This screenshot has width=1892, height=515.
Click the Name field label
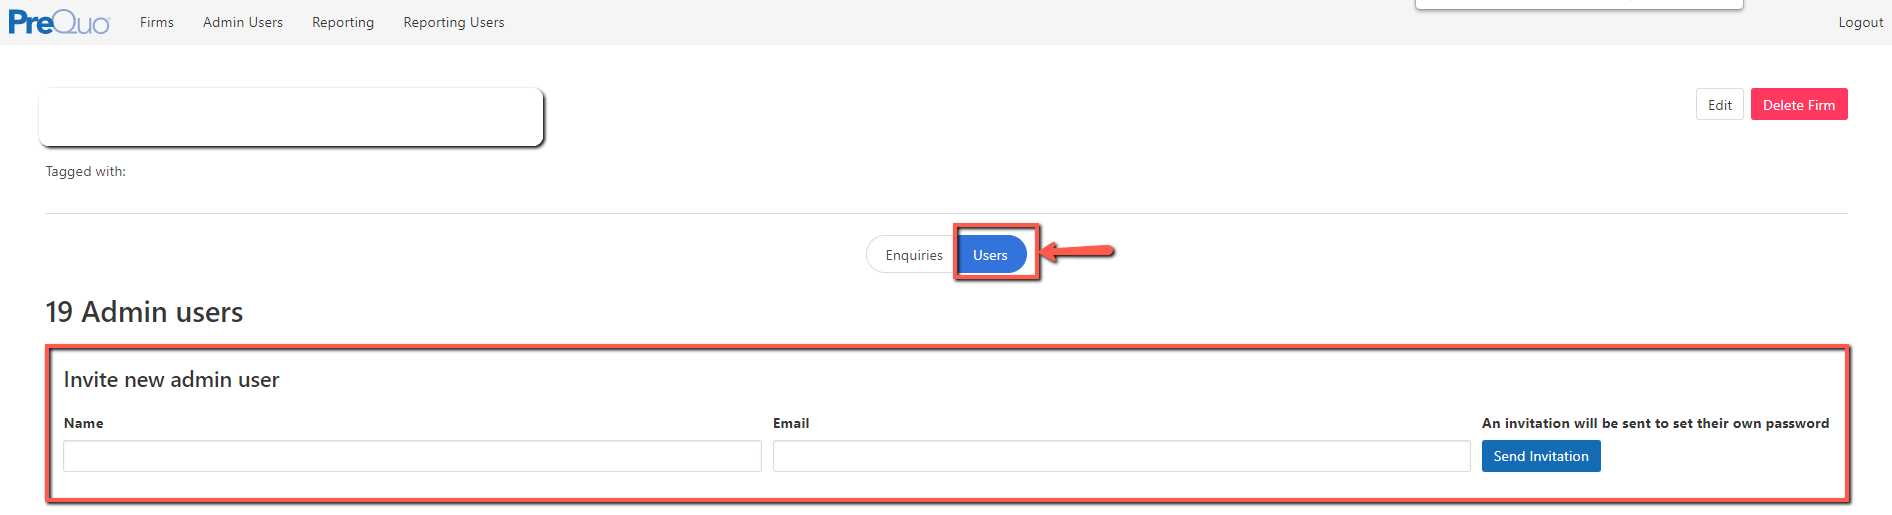(84, 423)
